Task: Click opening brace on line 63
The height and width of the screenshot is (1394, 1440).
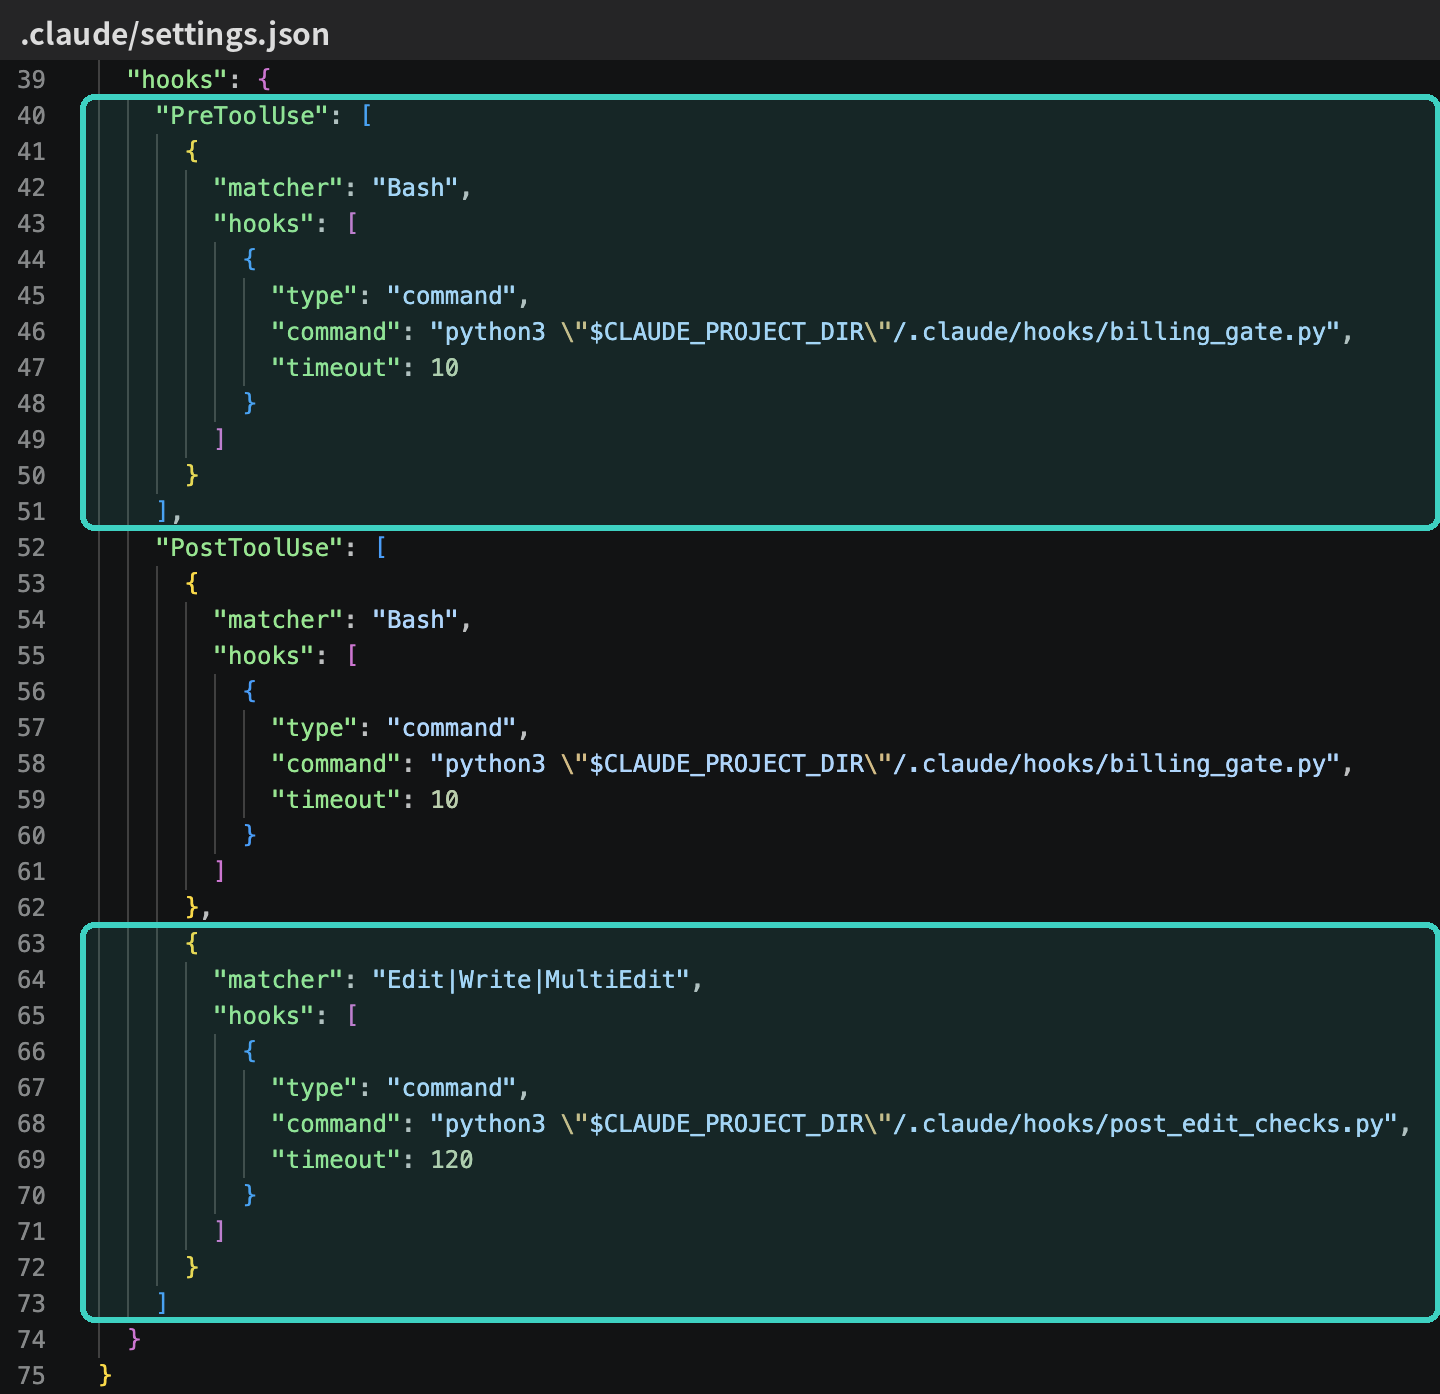Action: (x=192, y=944)
